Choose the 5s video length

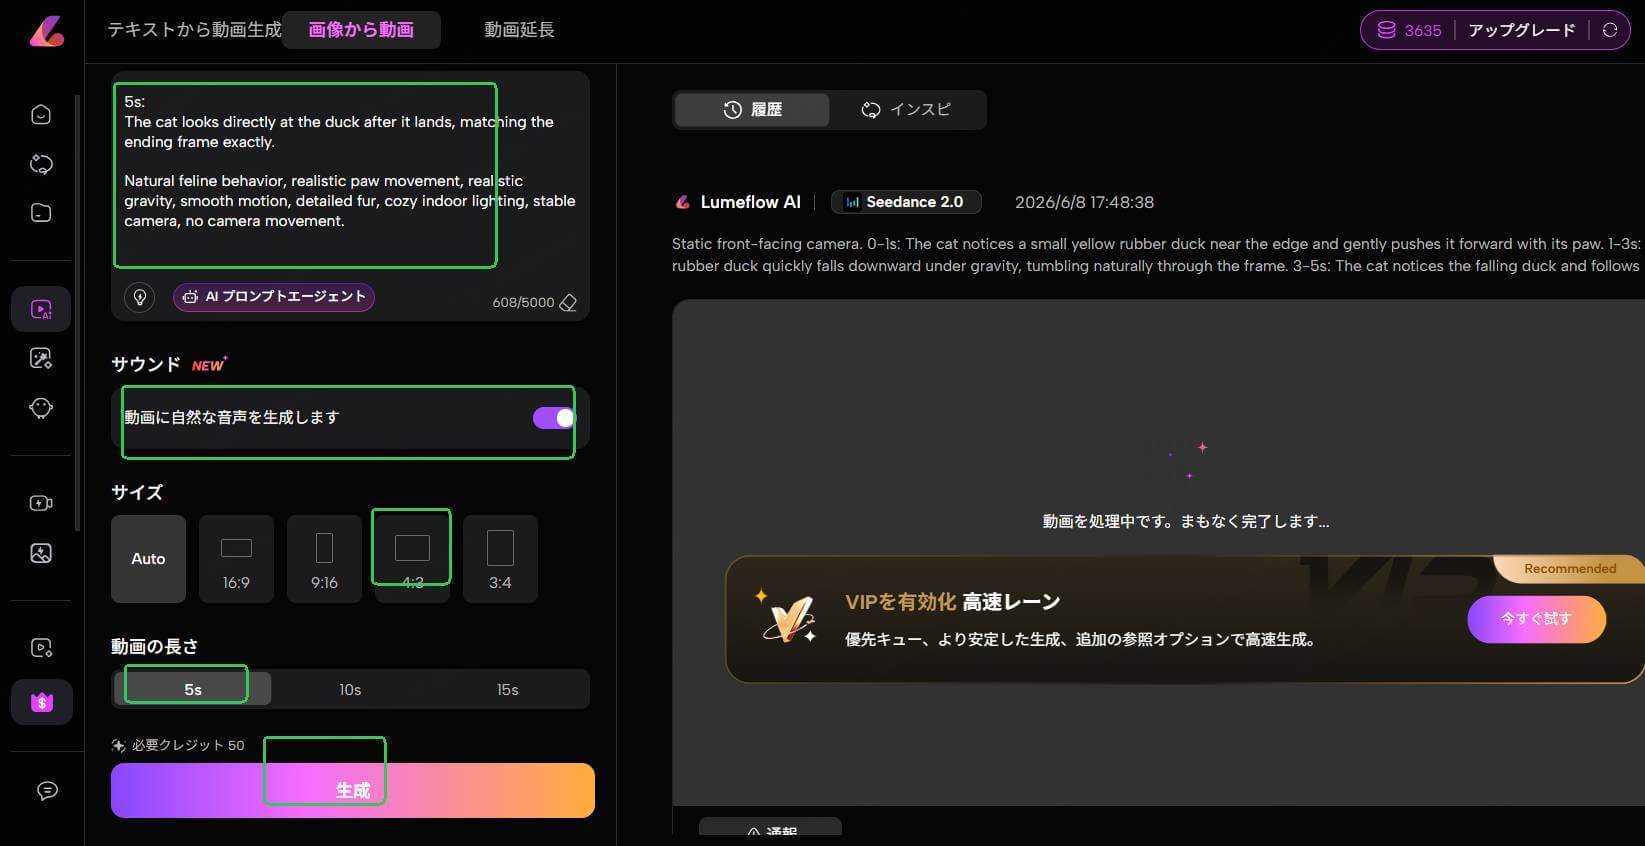point(193,689)
